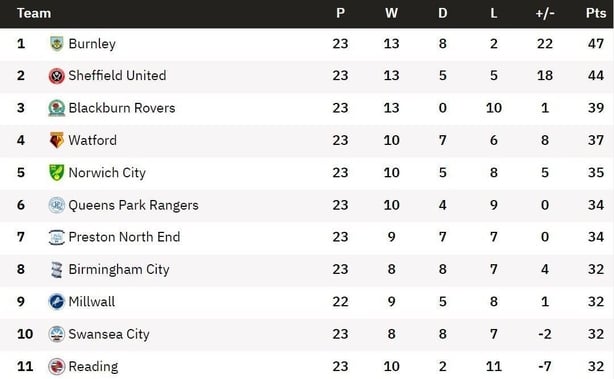The height and width of the screenshot is (379, 614).
Task: Click the Birmingham City crest icon
Action: pyautogui.click(x=56, y=270)
